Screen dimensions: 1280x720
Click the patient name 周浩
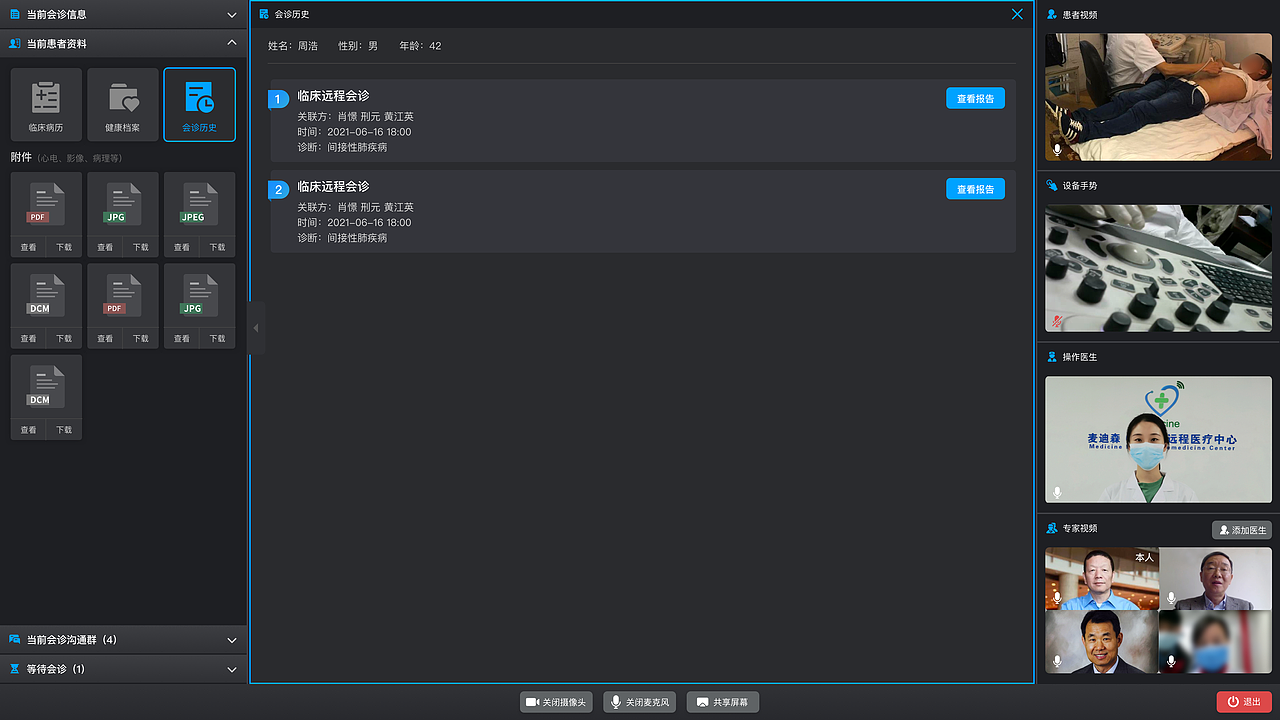[x=308, y=46]
